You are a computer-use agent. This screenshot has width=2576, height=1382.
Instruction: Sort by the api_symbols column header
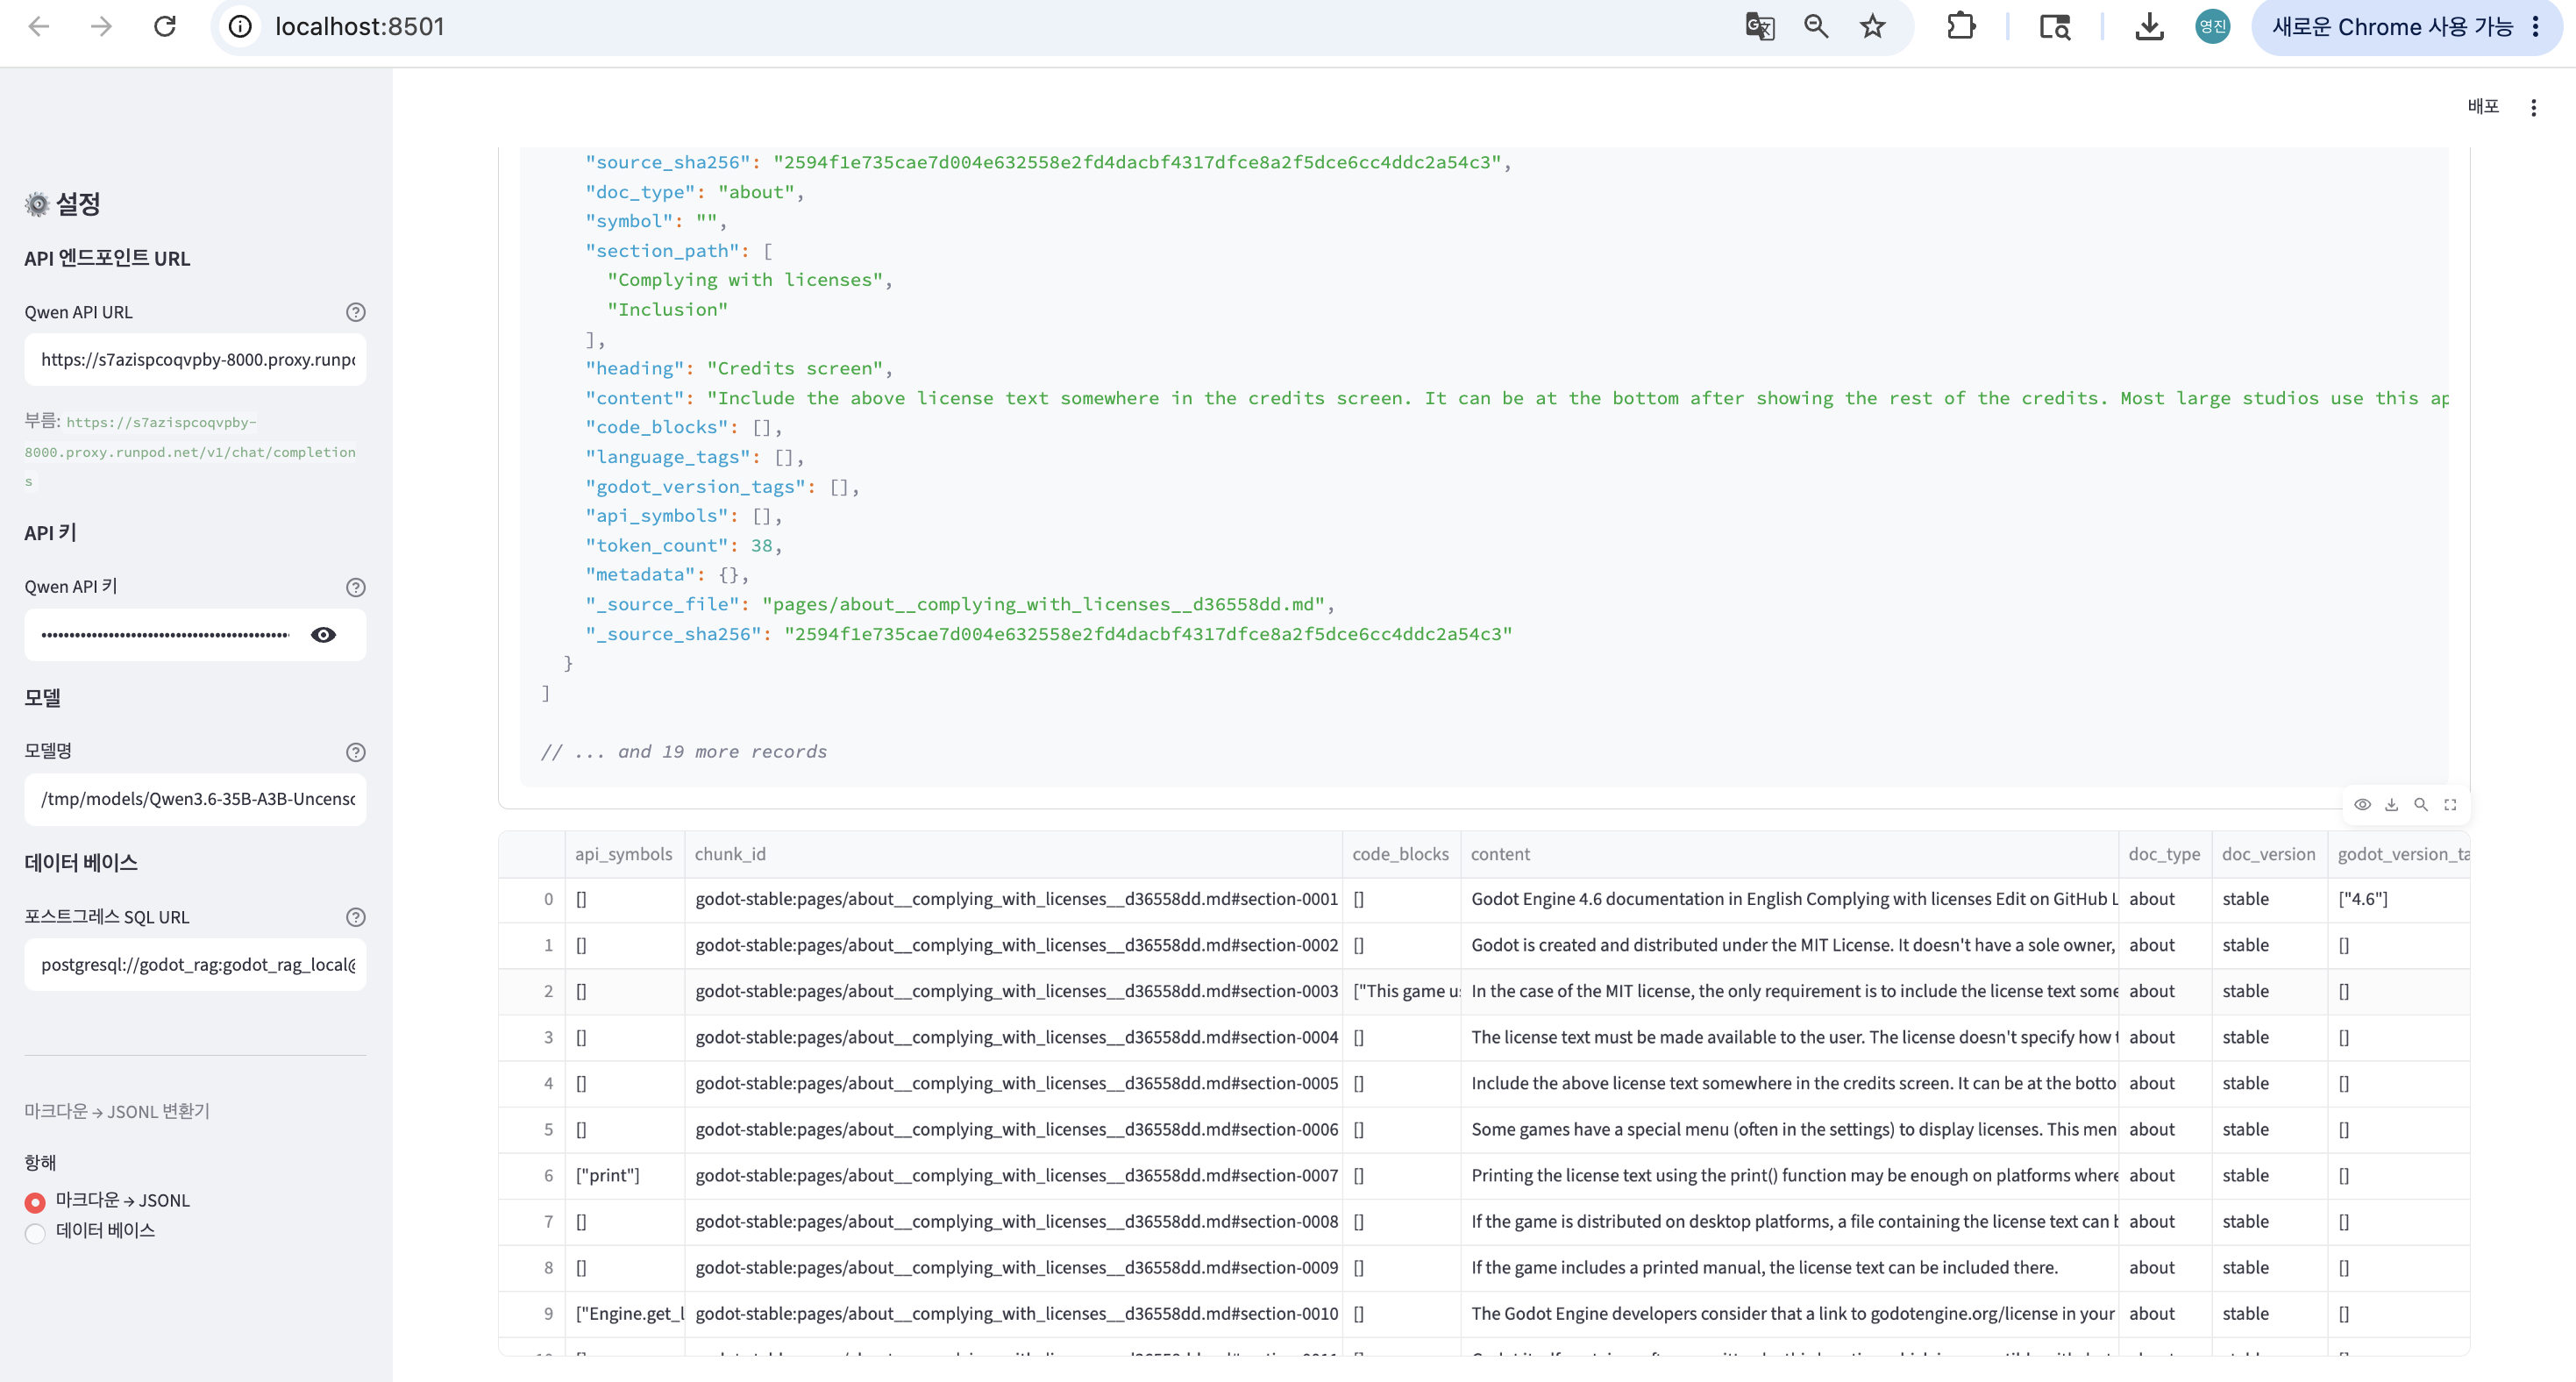(624, 854)
